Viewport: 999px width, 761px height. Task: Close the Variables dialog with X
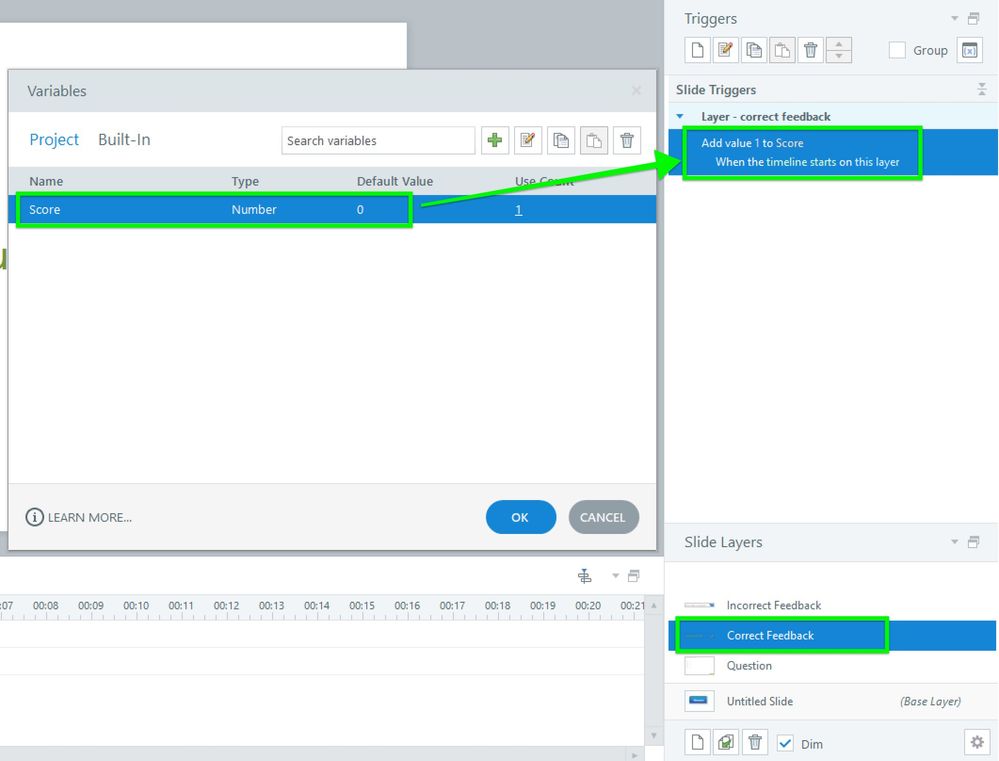636,91
